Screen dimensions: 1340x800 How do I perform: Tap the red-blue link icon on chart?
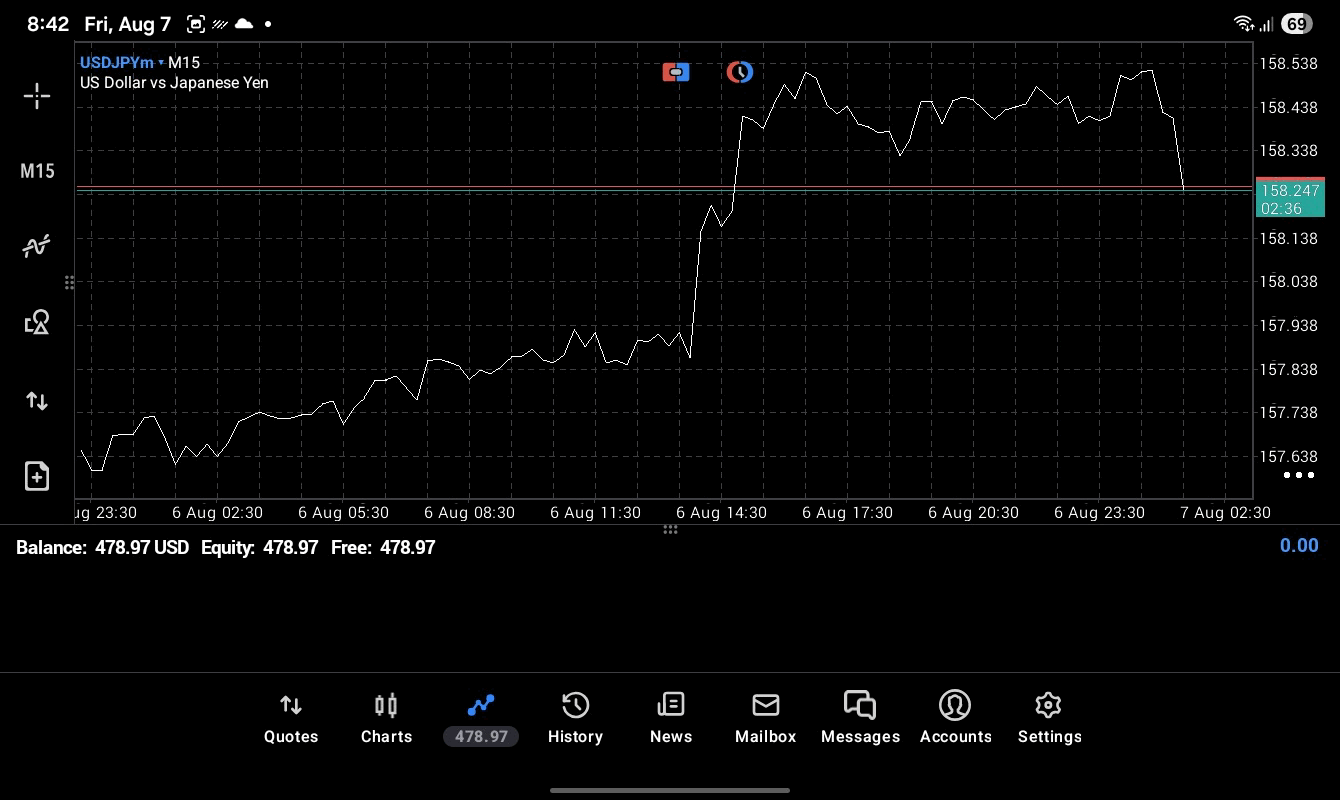click(676, 72)
